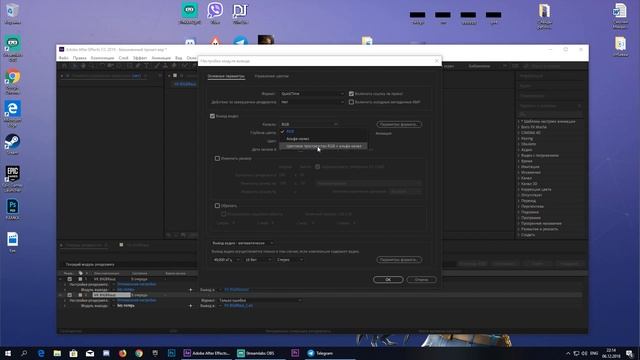The width and height of the screenshot is (640, 360).
Task: Enable the Обрезать crop checkbox
Action: pos(217,206)
